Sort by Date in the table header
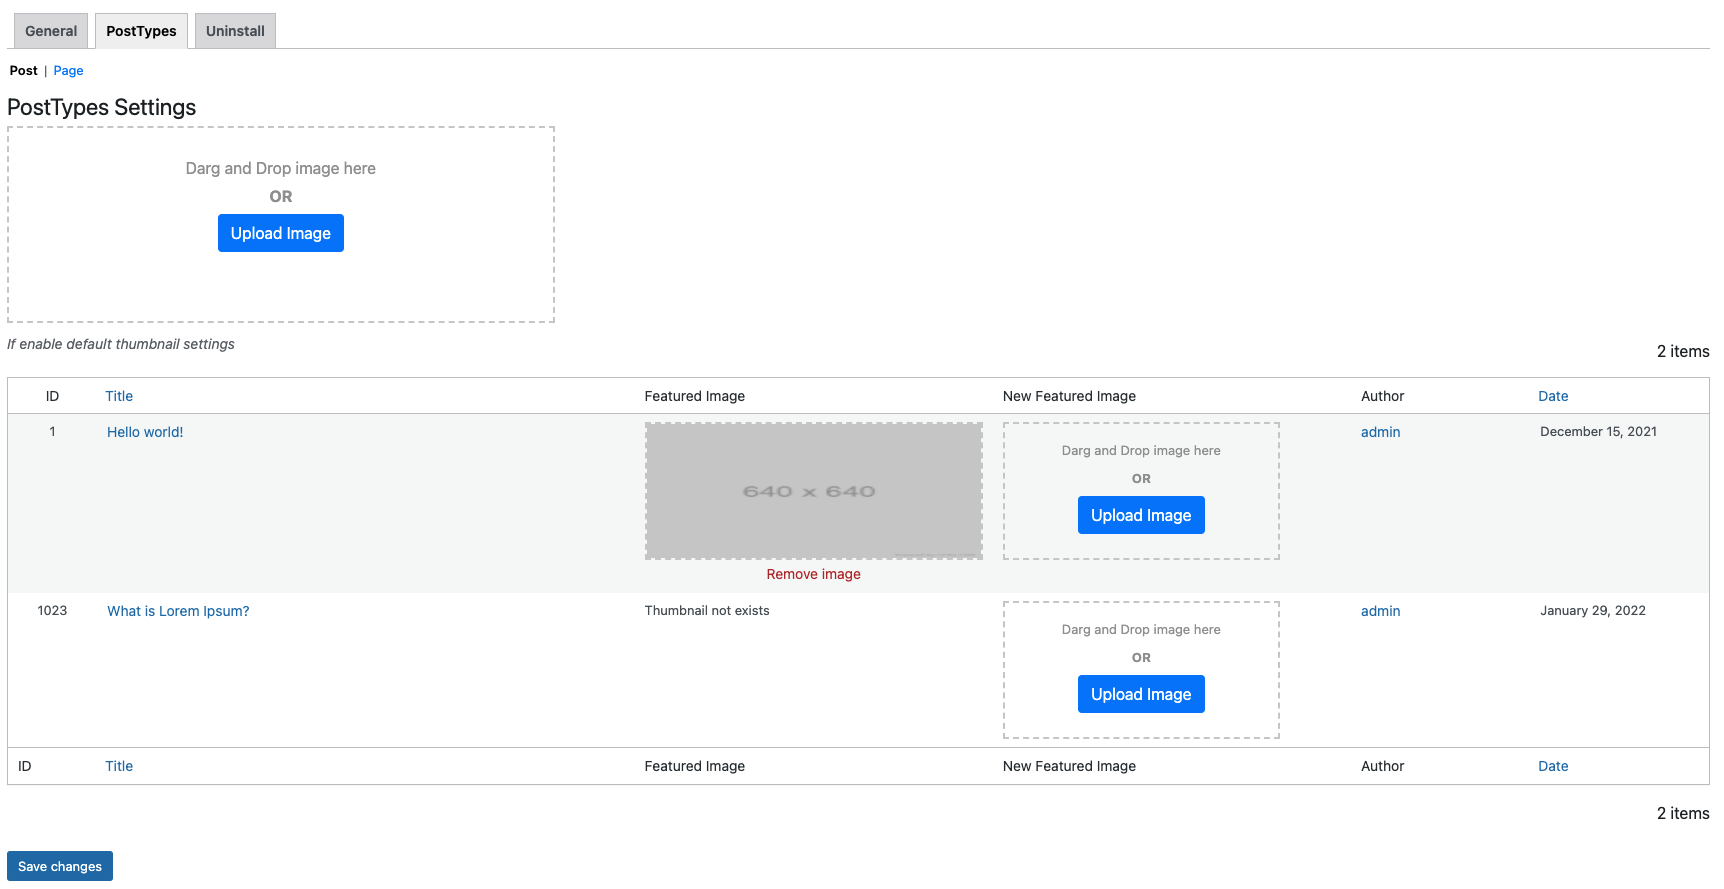The image size is (1724, 889). point(1553,396)
